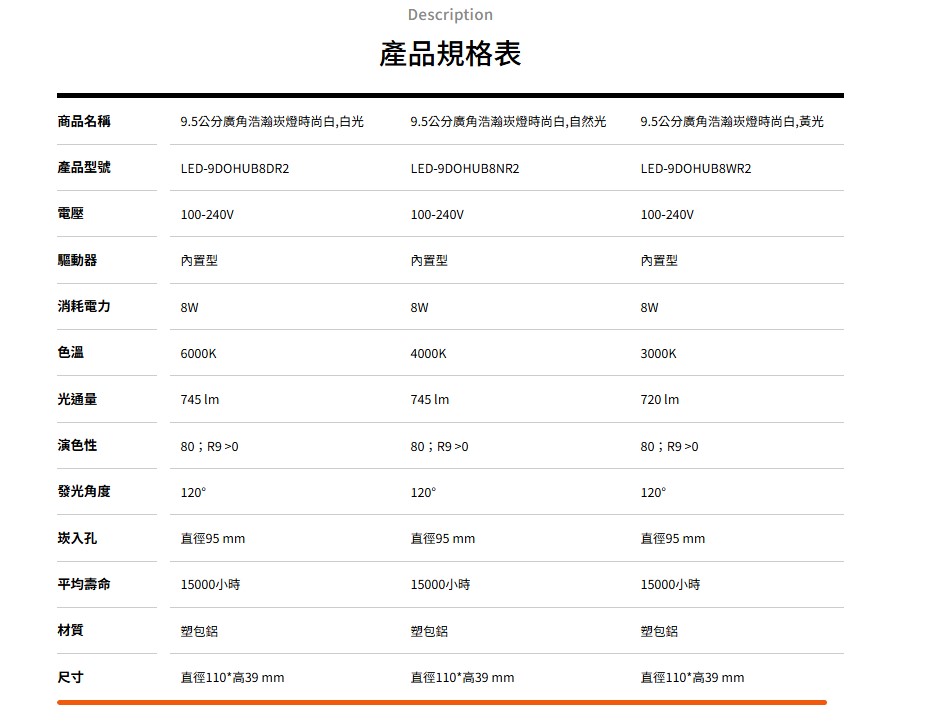The image size is (925, 727).
Task: Click 8W in the LED-9DOHUB8WR2 column
Action: pos(650,307)
